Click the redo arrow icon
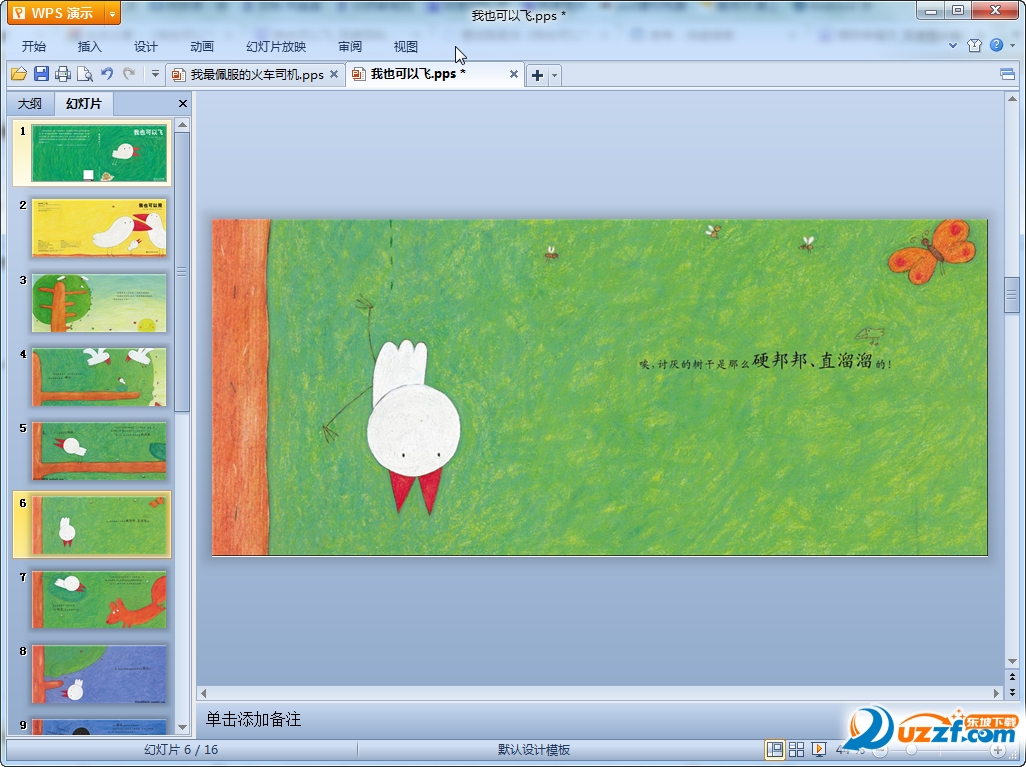 (129, 74)
